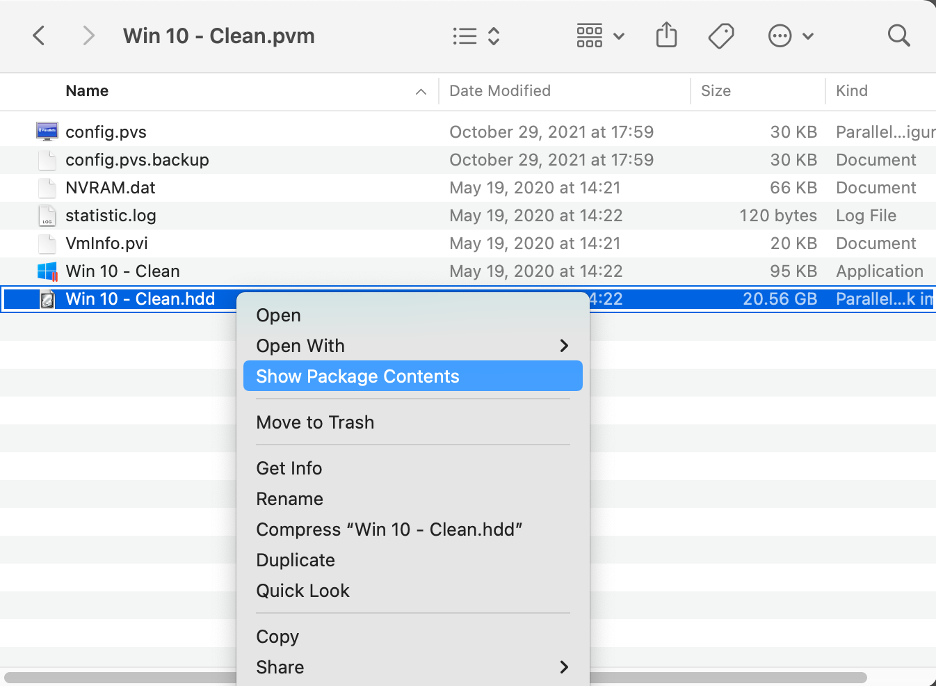The height and width of the screenshot is (686, 936).
Task: Choose Share in the context menu
Action: pyautogui.click(x=280, y=667)
